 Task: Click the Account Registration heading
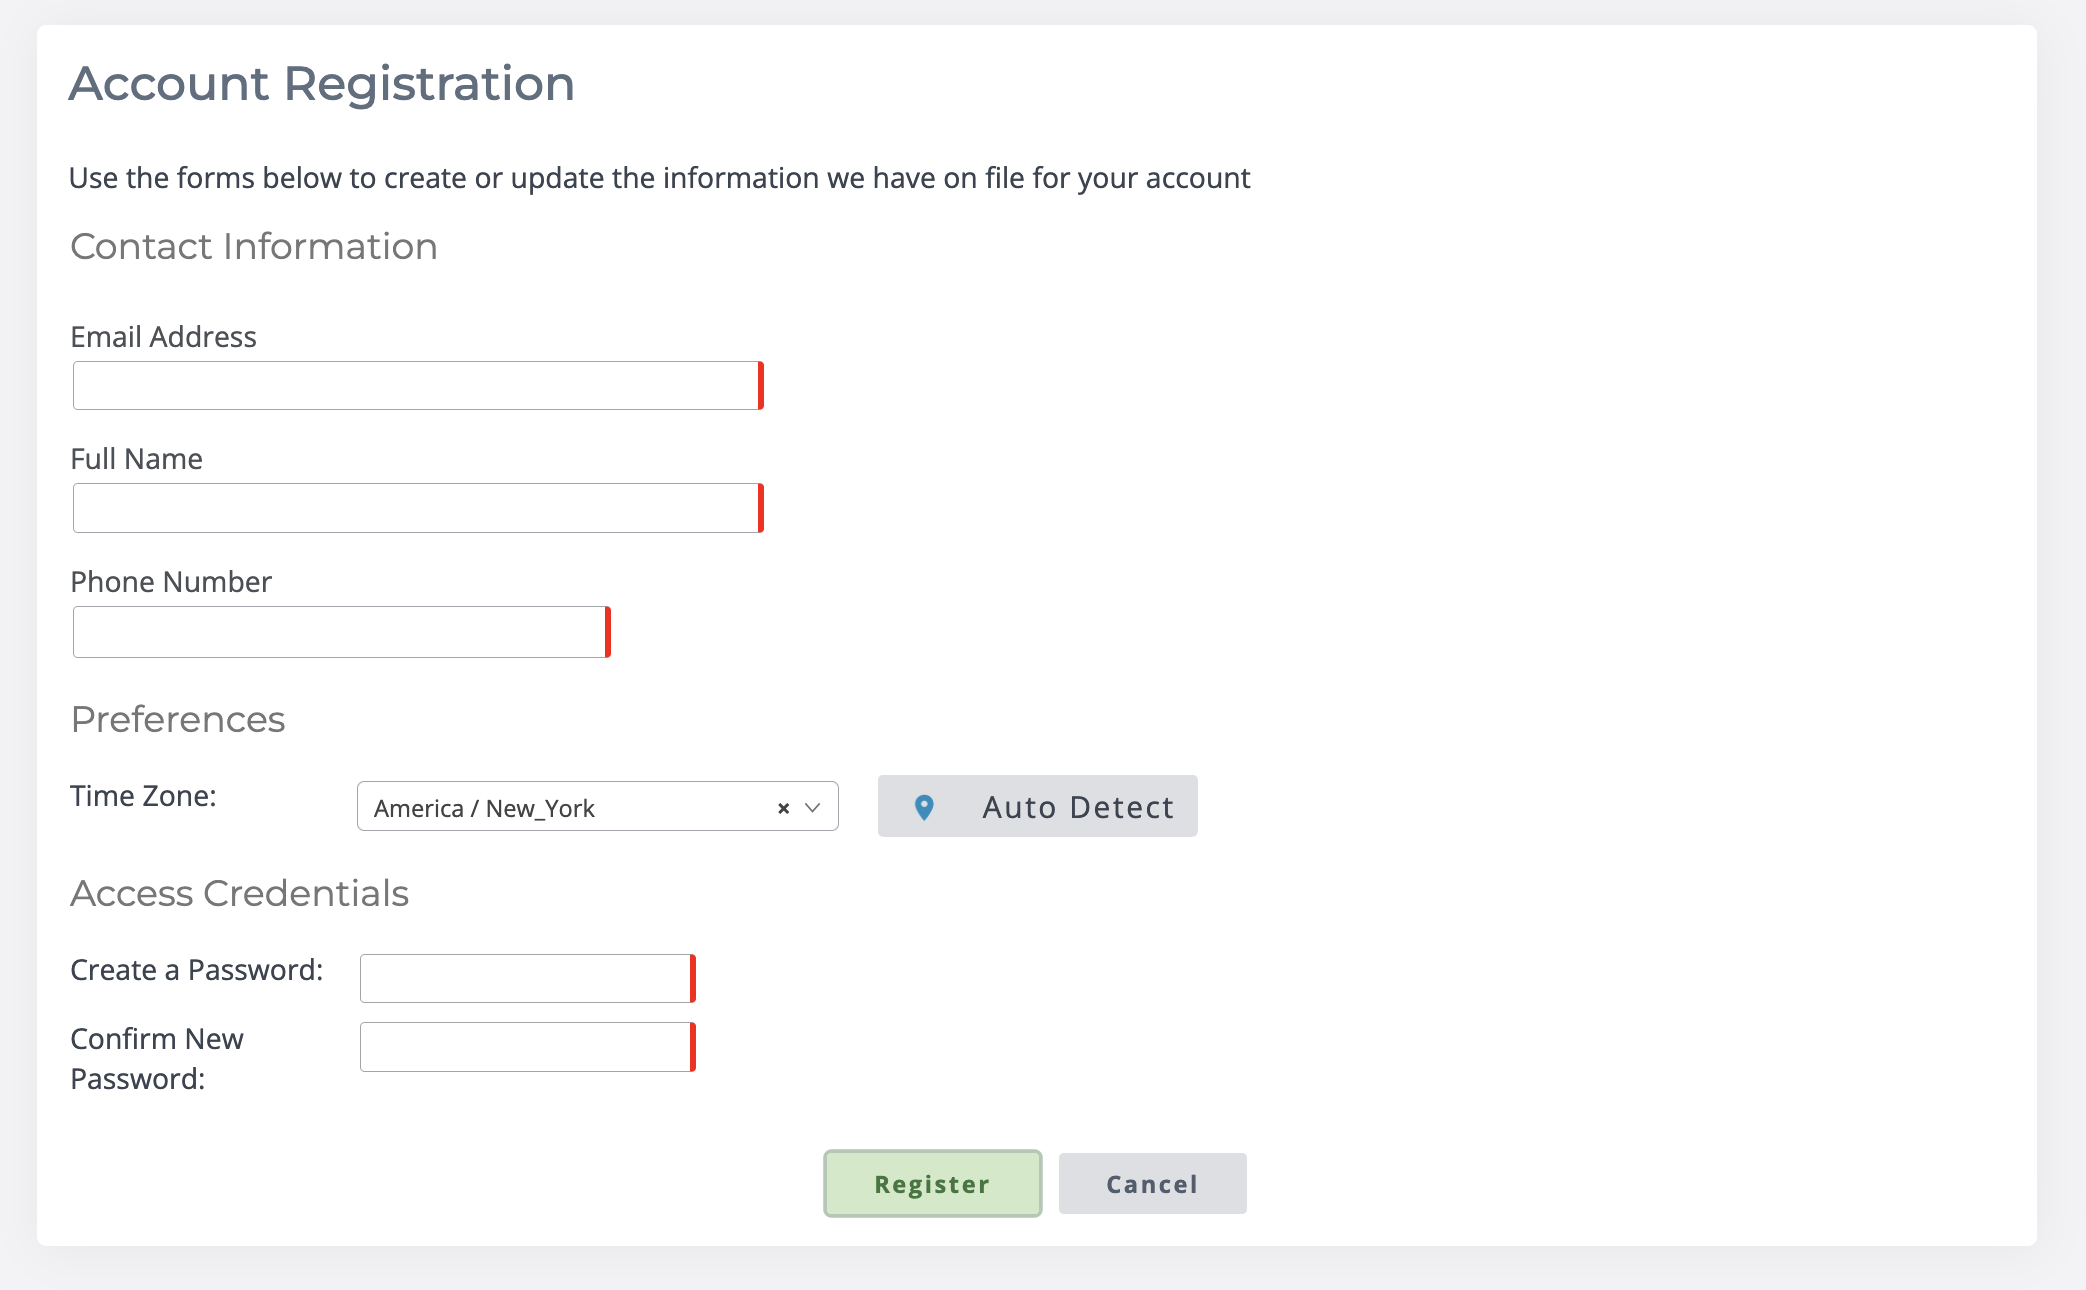[322, 83]
